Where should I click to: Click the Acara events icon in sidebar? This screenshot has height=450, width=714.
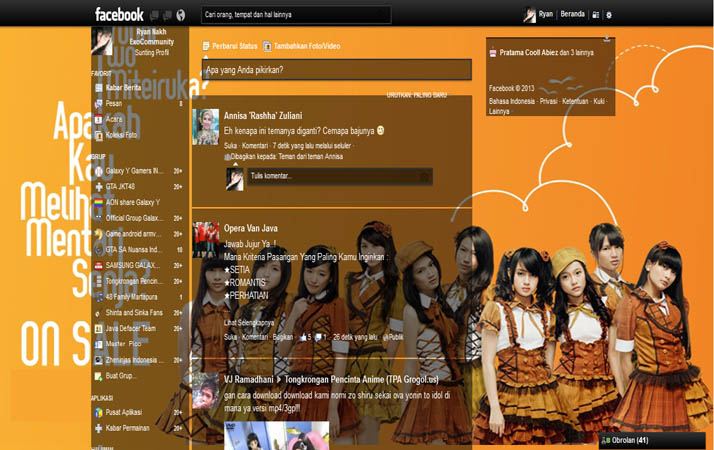point(98,119)
